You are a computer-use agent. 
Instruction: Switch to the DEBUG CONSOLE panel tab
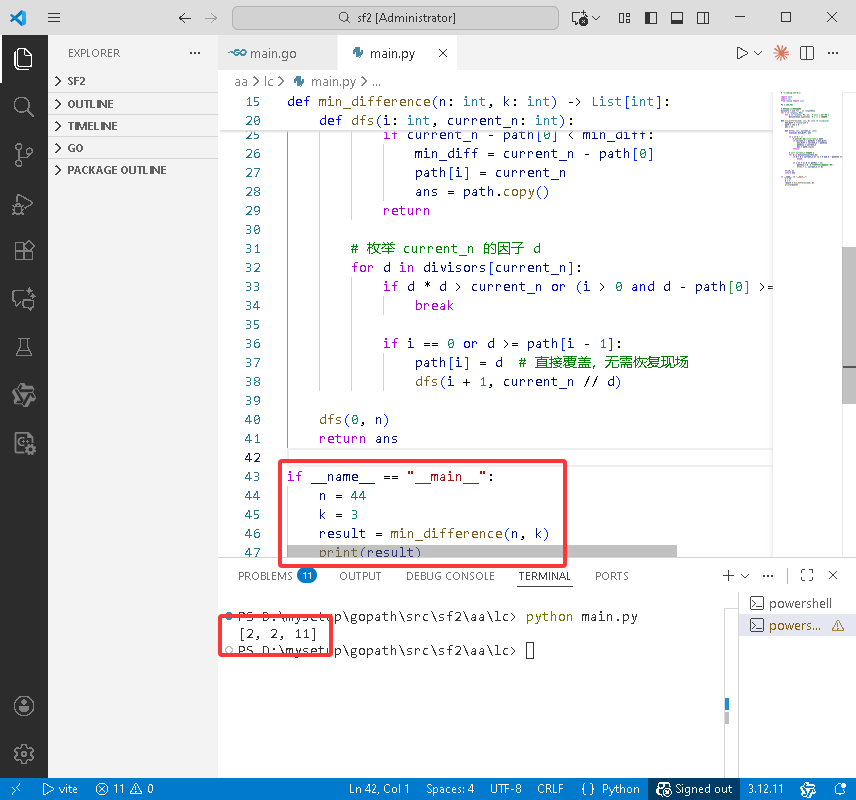450,576
